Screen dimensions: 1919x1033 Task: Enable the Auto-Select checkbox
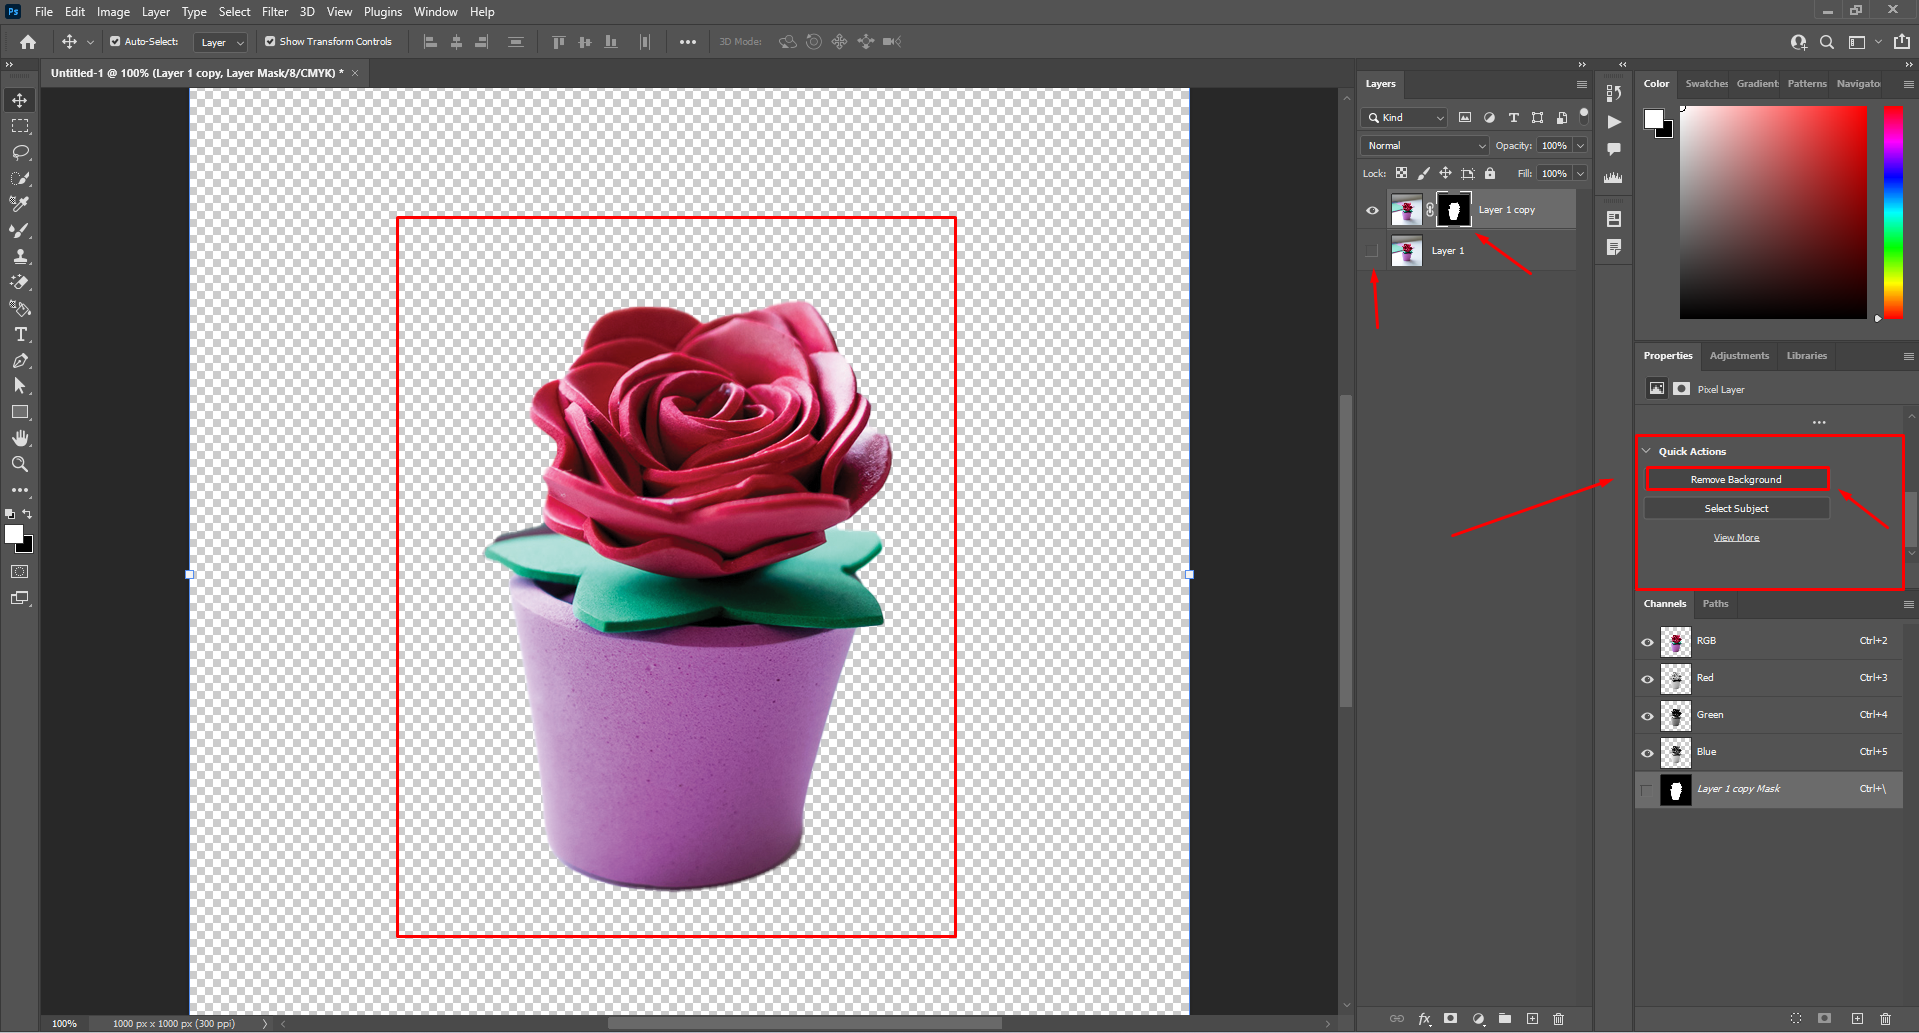click(x=116, y=41)
